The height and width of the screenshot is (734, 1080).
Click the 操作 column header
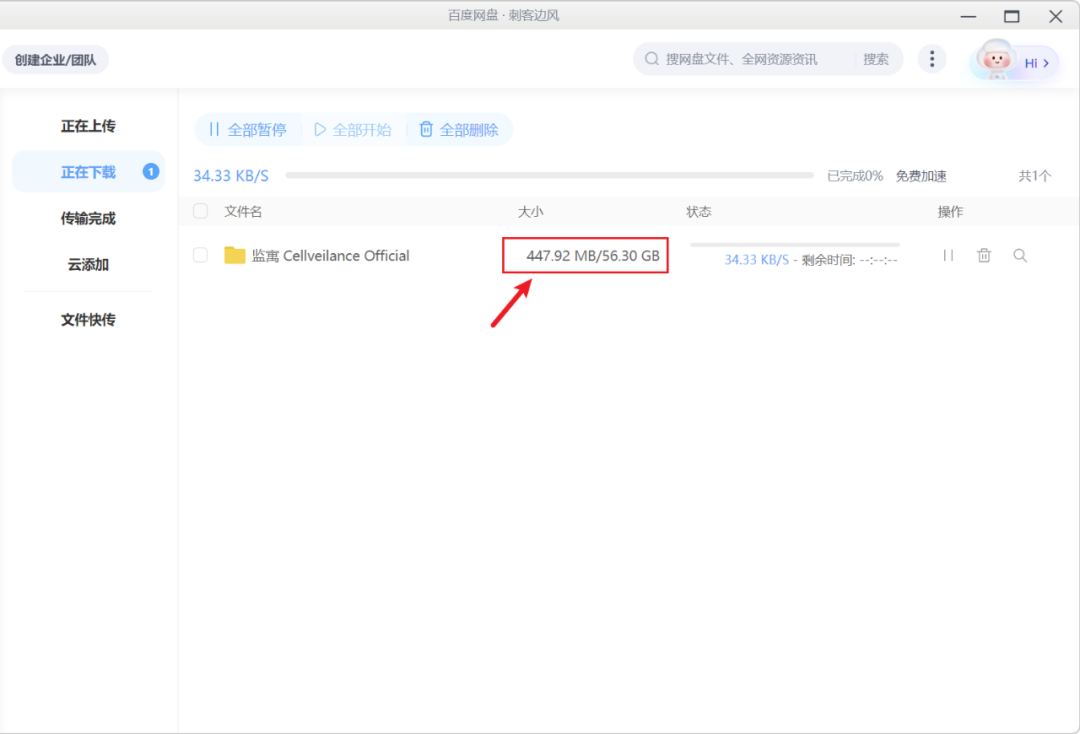[951, 211]
